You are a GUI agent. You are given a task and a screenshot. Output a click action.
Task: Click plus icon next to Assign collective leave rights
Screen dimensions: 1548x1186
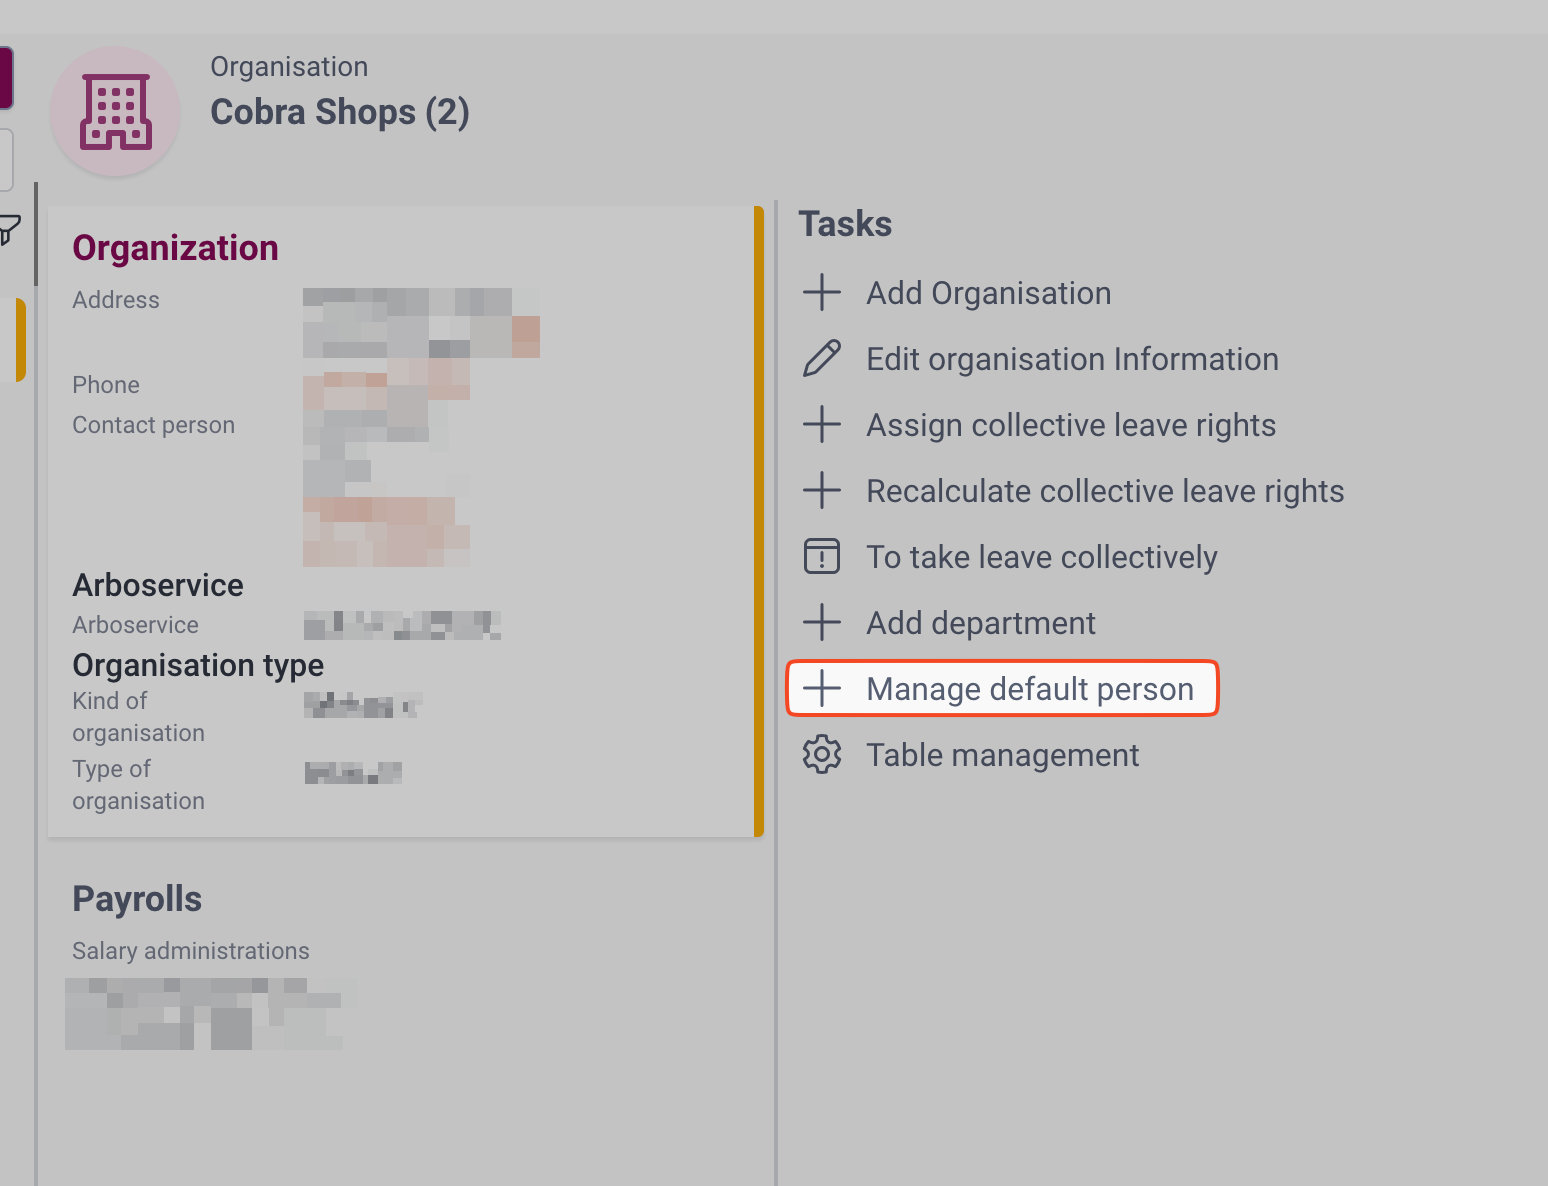pos(822,425)
